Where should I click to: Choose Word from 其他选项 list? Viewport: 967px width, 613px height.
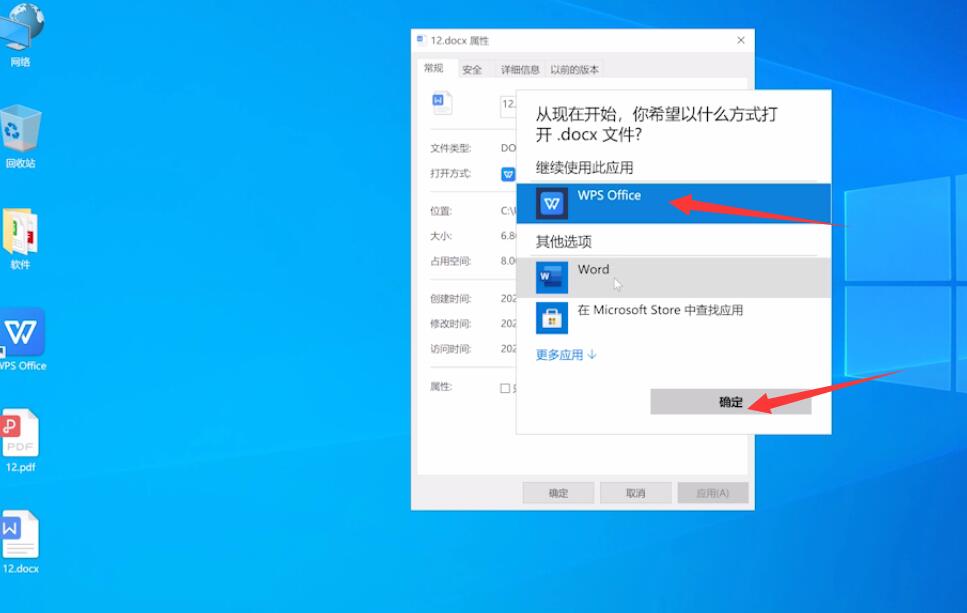point(673,278)
